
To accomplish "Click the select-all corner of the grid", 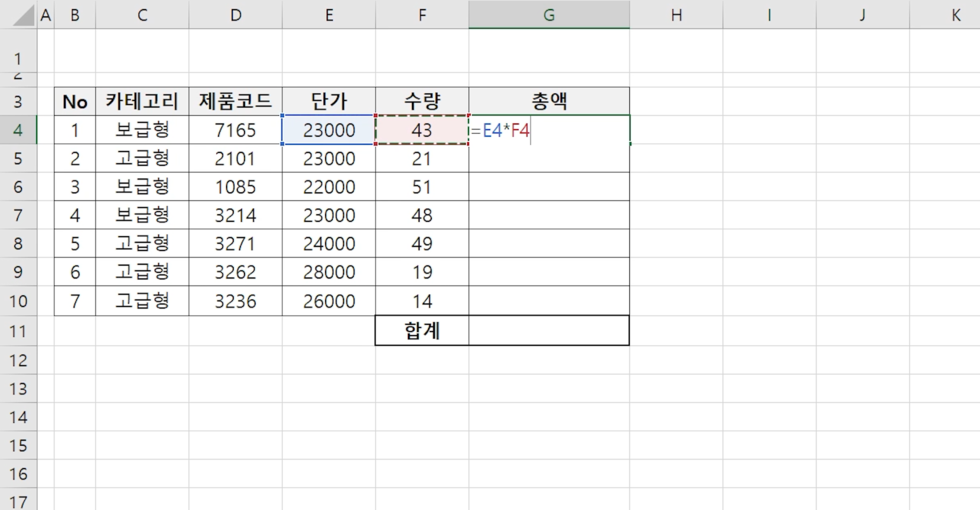I will [18, 15].
